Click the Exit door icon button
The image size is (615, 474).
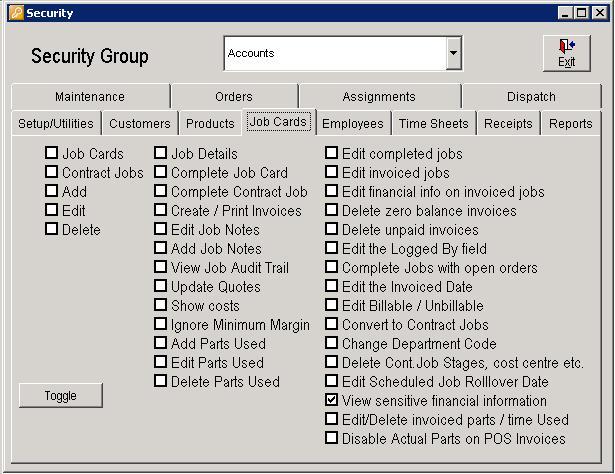[566, 53]
